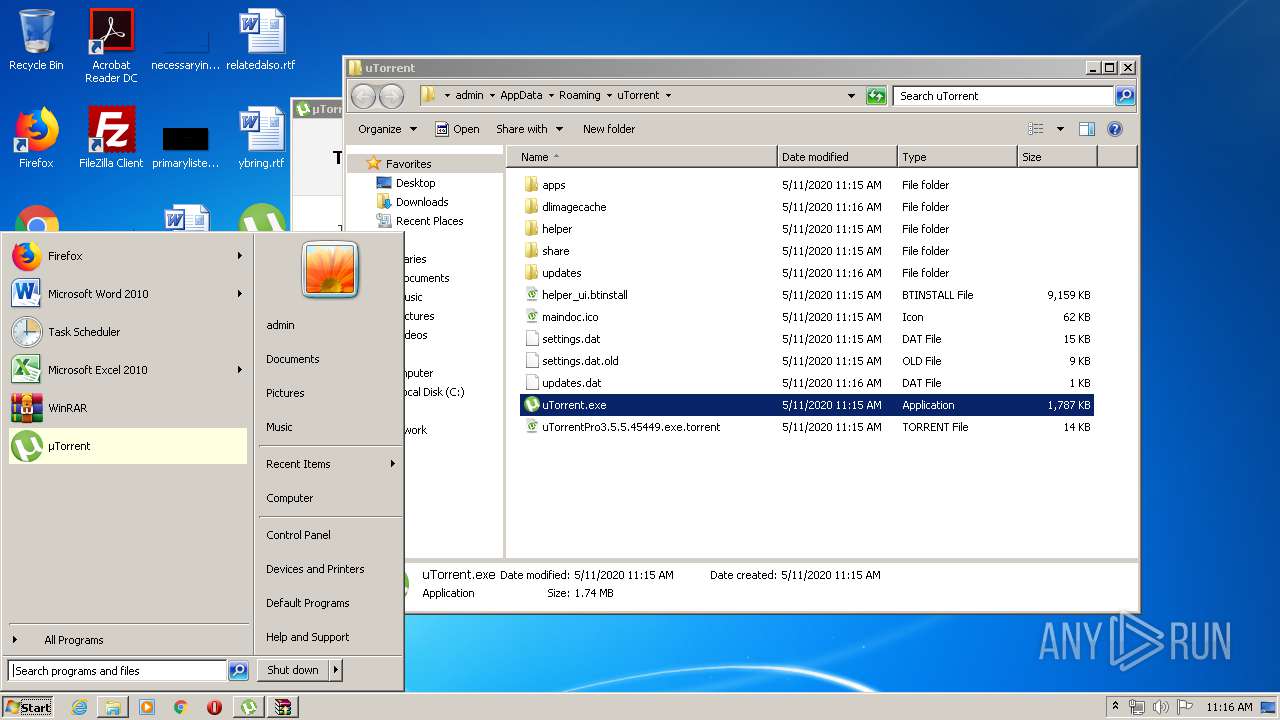The width and height of the screenshot is (1280, 720).
Task: Sort by Name column header
Action: coord(642,157)
